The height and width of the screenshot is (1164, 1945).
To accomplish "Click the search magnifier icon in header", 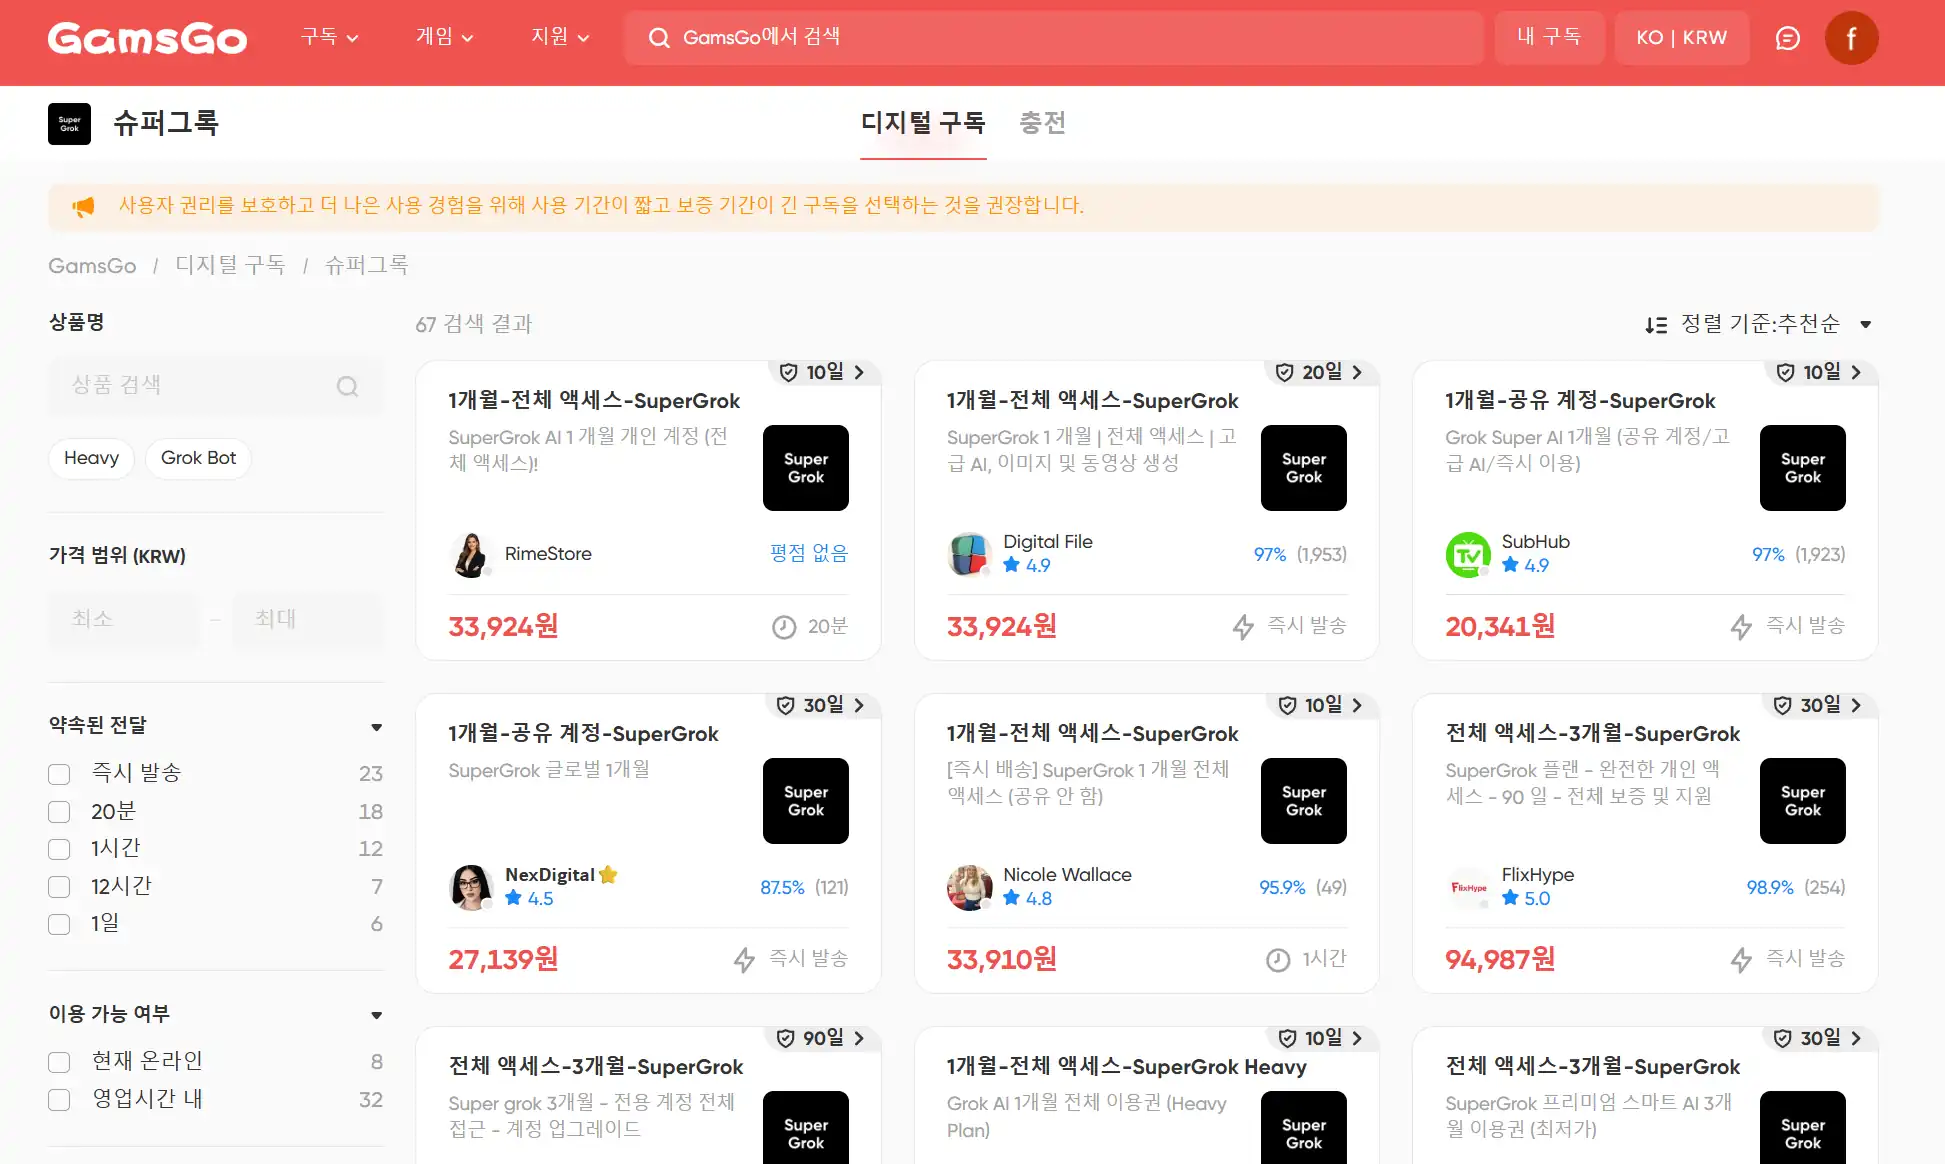I will coord(658,38).
